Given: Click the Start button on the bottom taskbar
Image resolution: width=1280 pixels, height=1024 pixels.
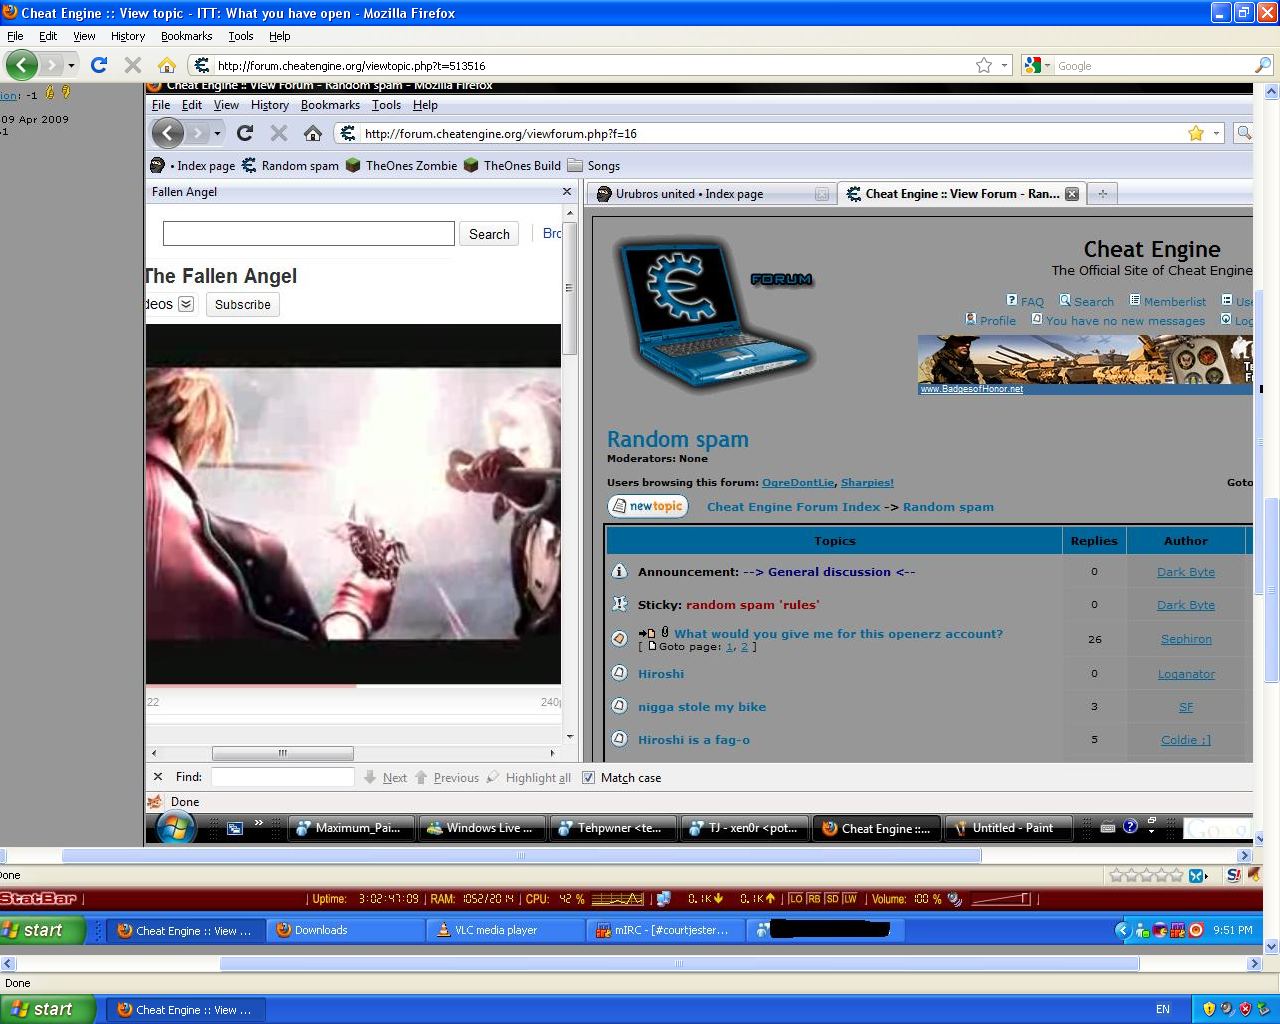Looking at the screenshot, I should [x=48, y=1009].
